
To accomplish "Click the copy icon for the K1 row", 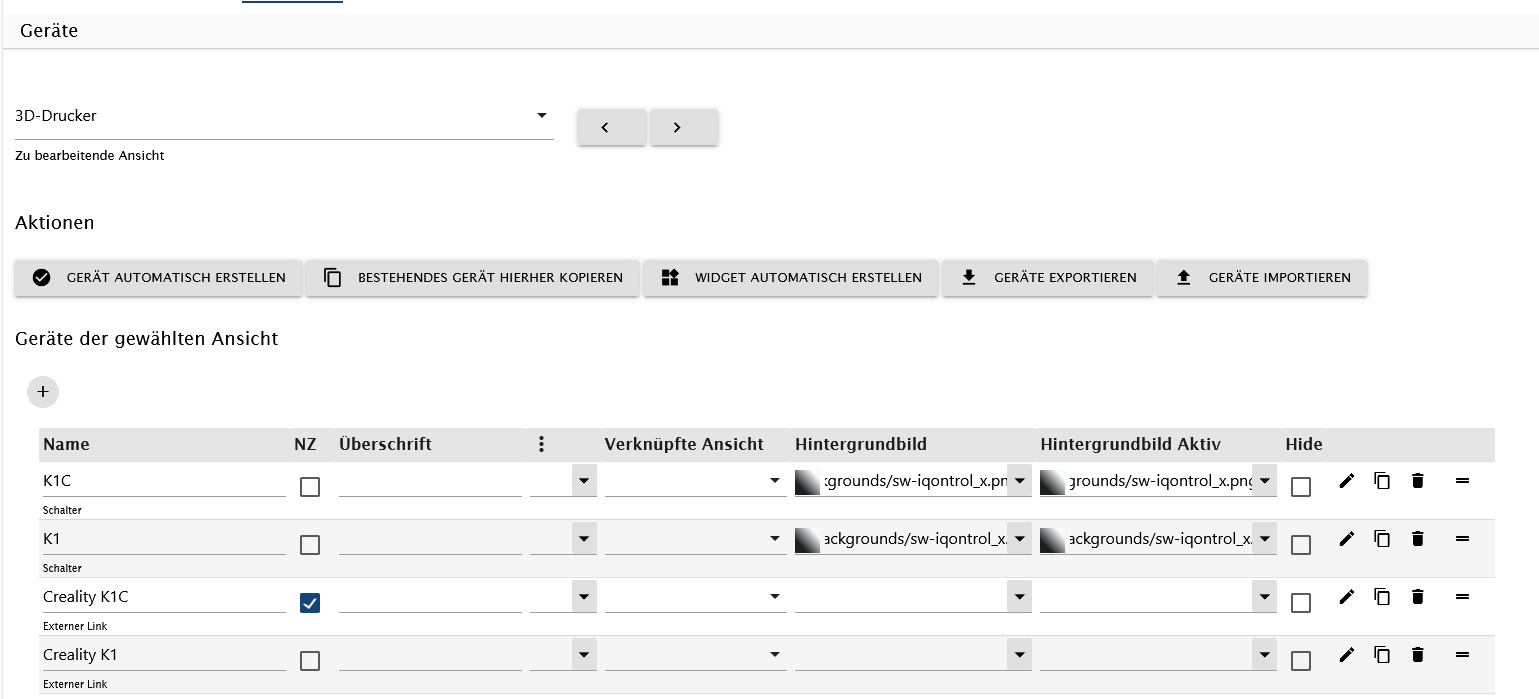I will tap(1382, 539).
